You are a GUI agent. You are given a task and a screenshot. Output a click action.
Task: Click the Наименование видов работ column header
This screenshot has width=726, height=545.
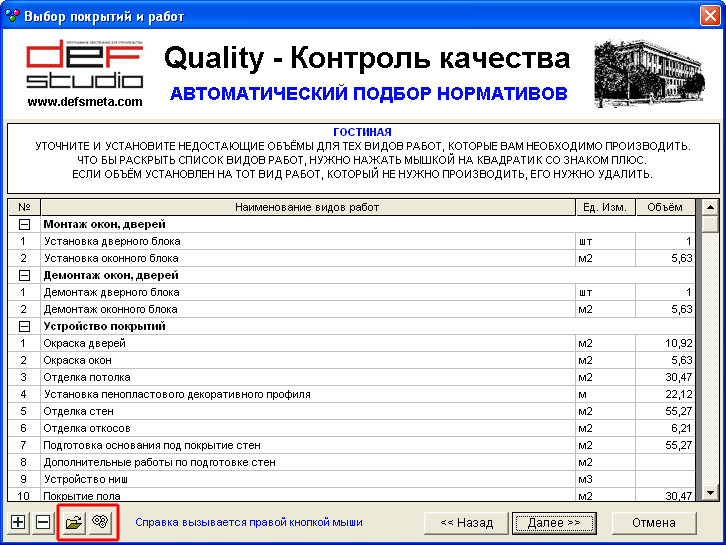(x=306, y=207)
